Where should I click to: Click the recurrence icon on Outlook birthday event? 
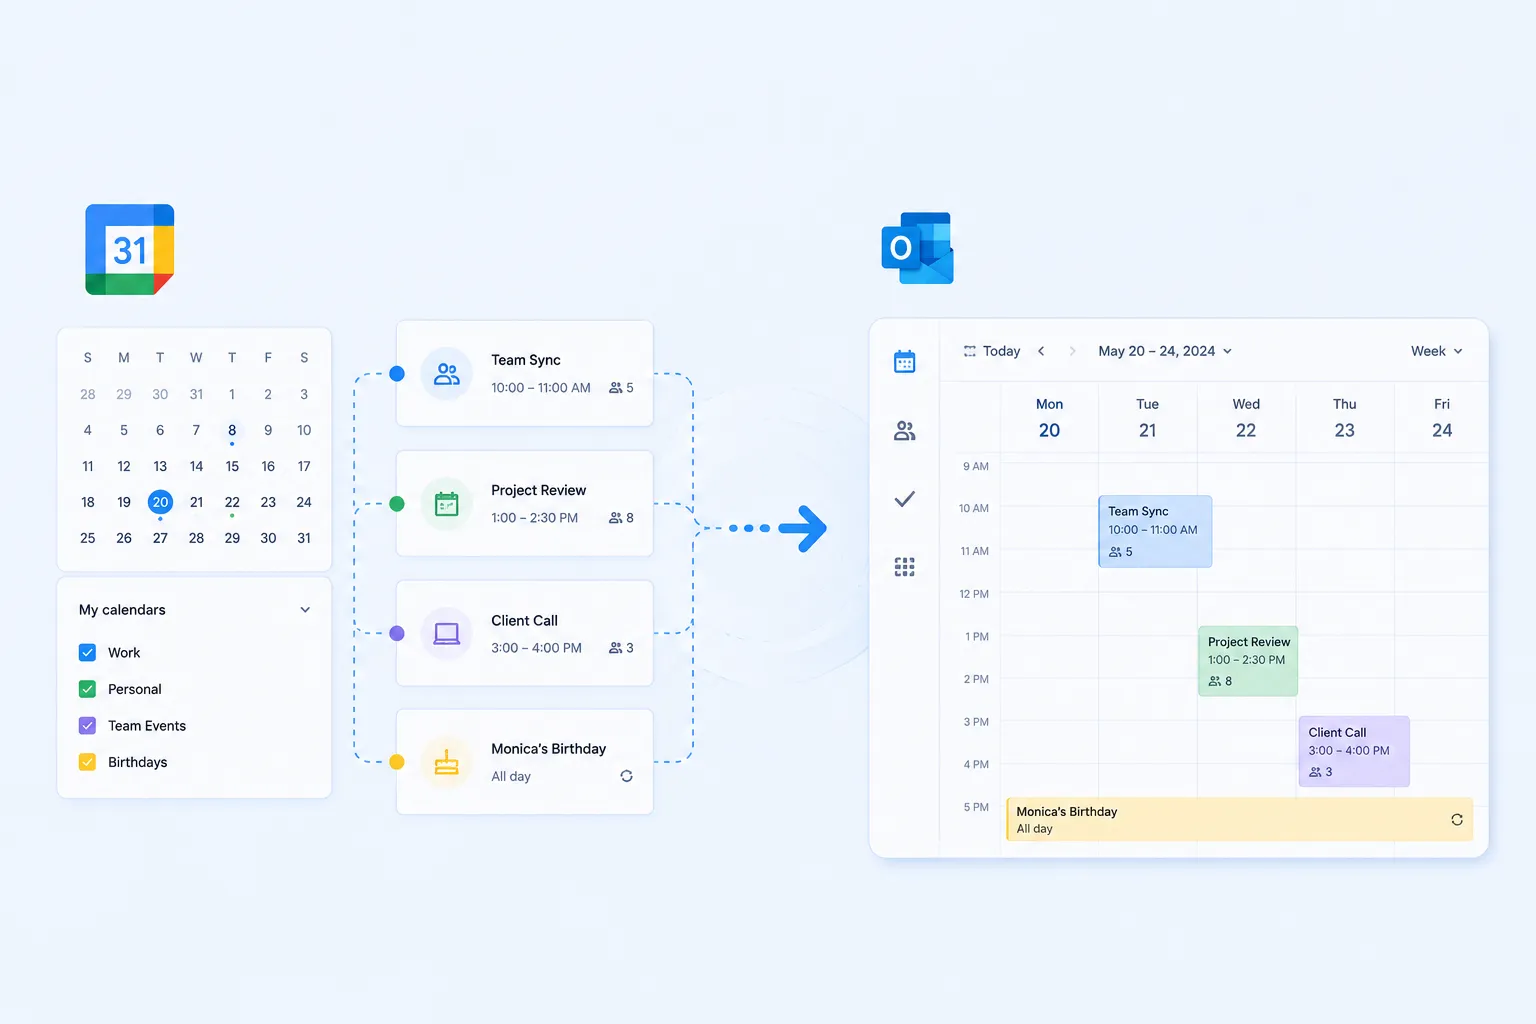[1457, 820]
